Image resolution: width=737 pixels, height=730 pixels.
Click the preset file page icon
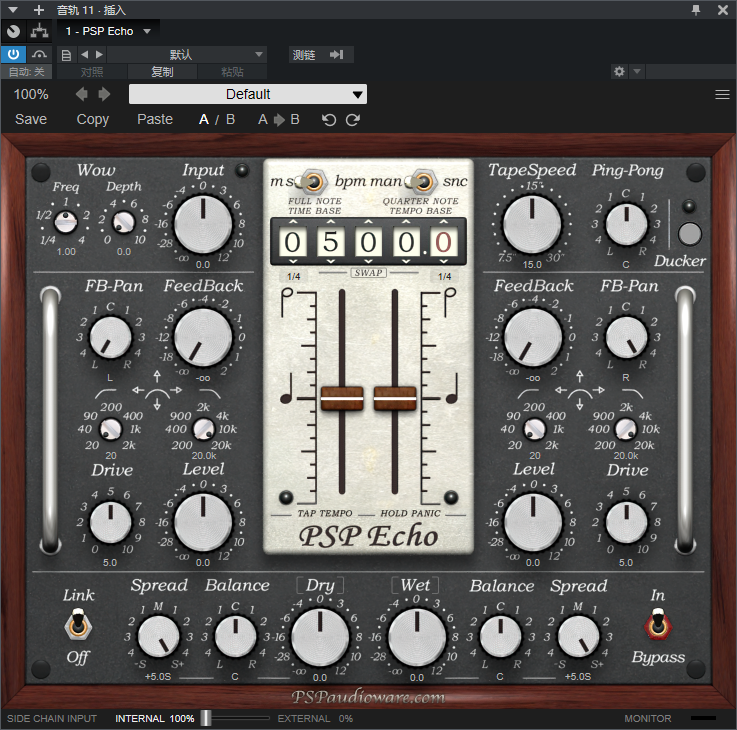[x=66, y=55]
